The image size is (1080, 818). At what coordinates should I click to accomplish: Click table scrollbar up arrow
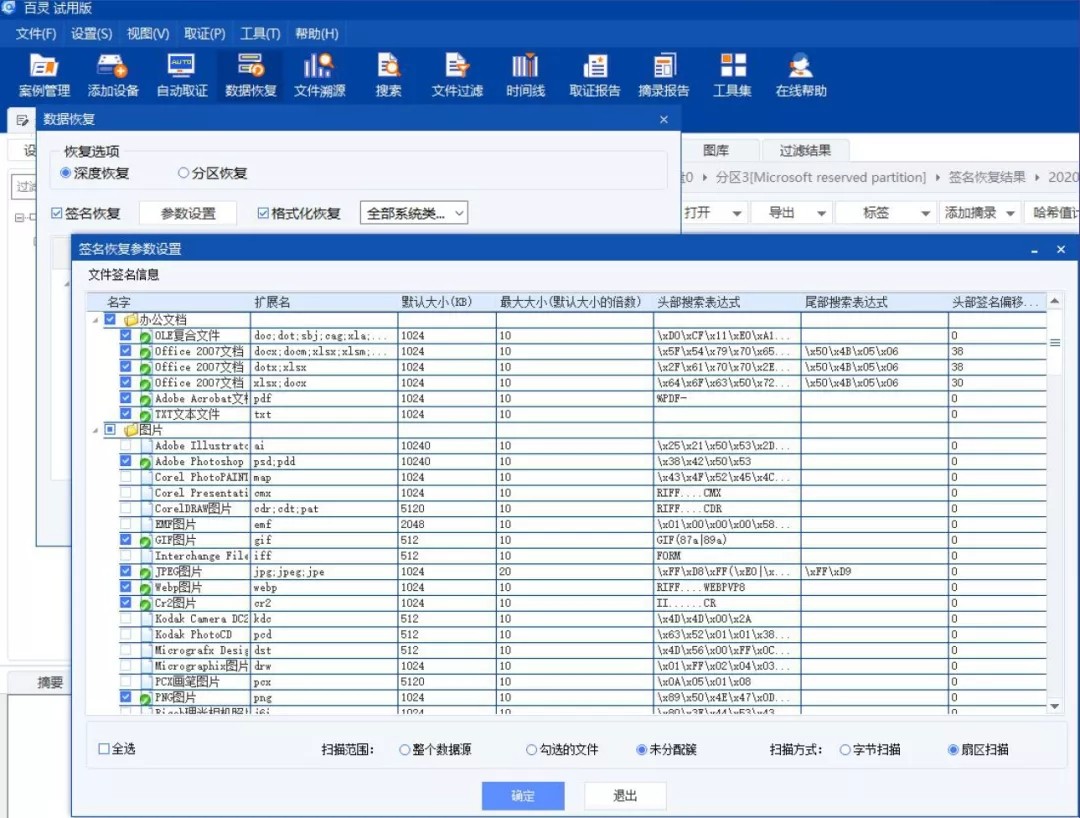click(x=1055, y=301)
